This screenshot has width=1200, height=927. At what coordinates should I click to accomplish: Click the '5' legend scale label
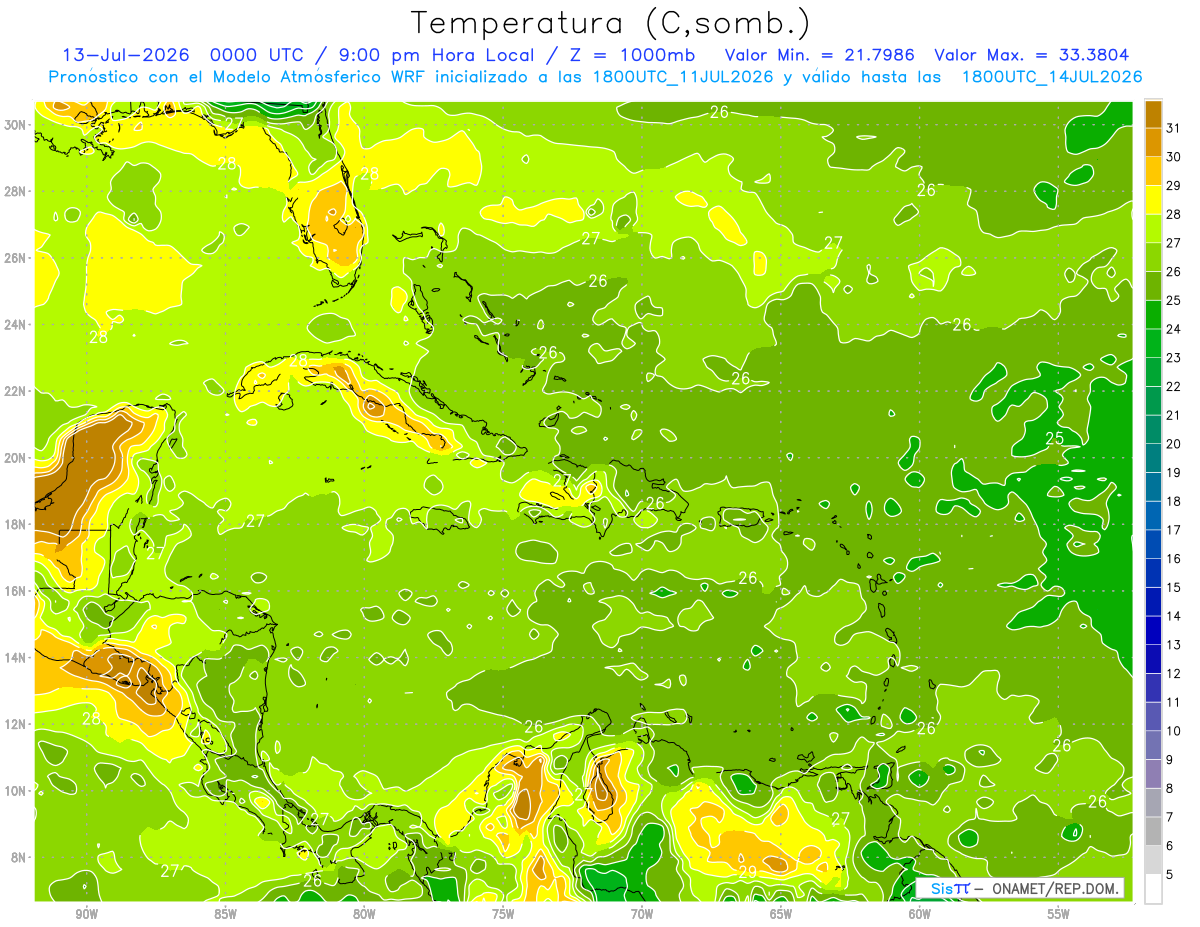pos(1170,875)
